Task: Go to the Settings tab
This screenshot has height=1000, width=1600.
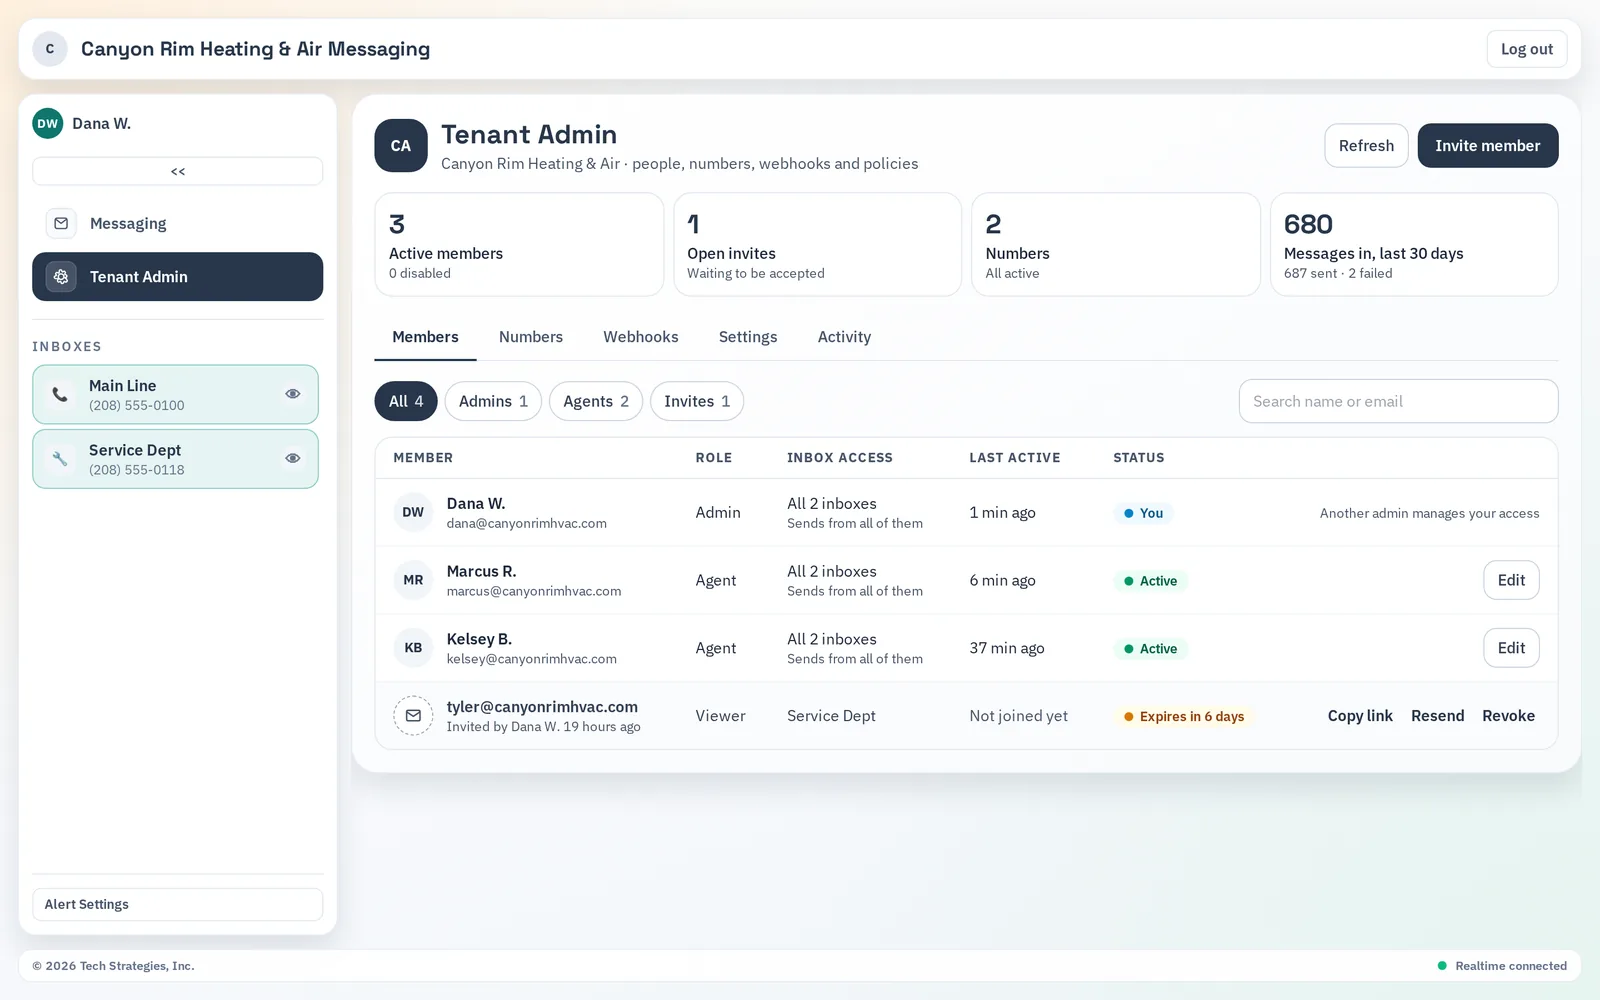Action: point(748,337)
